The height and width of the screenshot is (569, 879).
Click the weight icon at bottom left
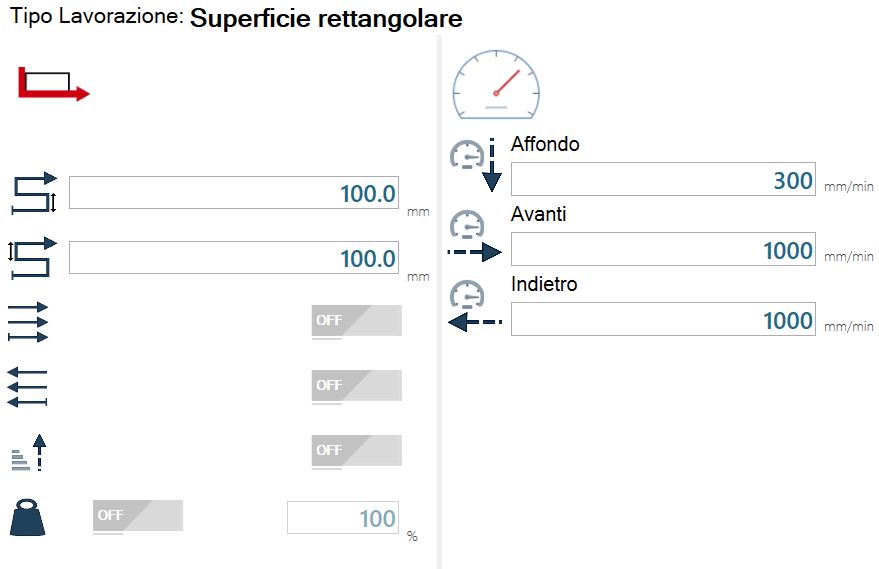point(27,517)
